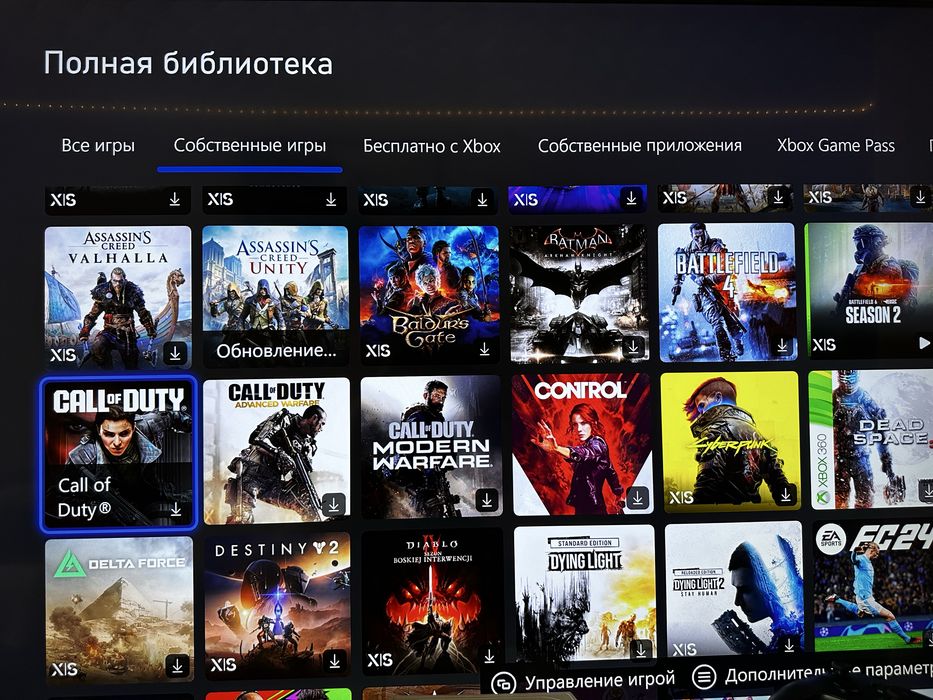Open Assassin's Creed Unity tile
The image size is (933, 700).
pyautogui.click(x=275, y=296)
